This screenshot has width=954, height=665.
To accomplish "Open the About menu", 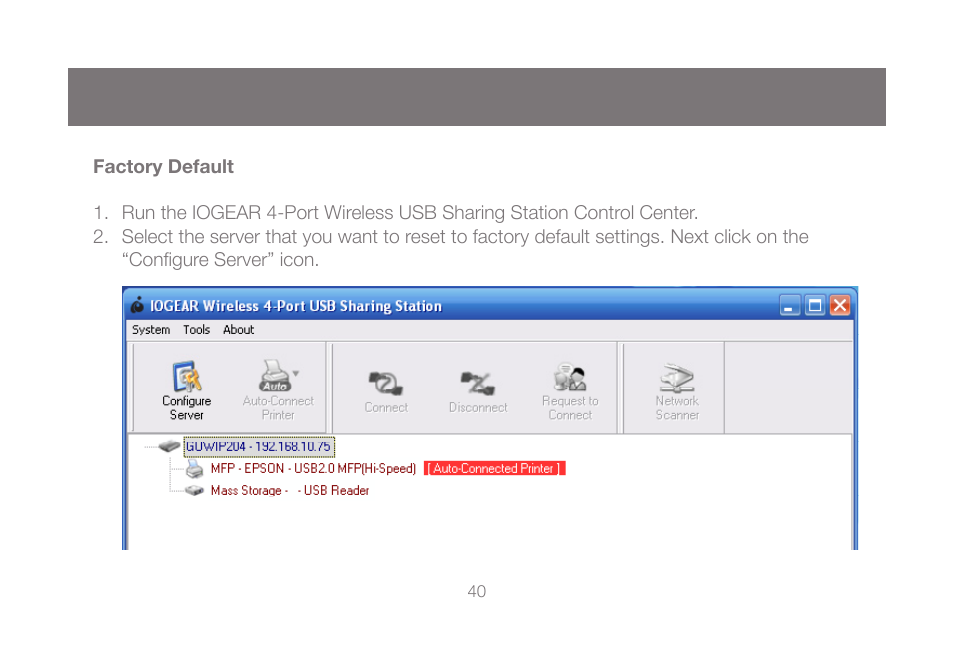I will tap(238, 330).
